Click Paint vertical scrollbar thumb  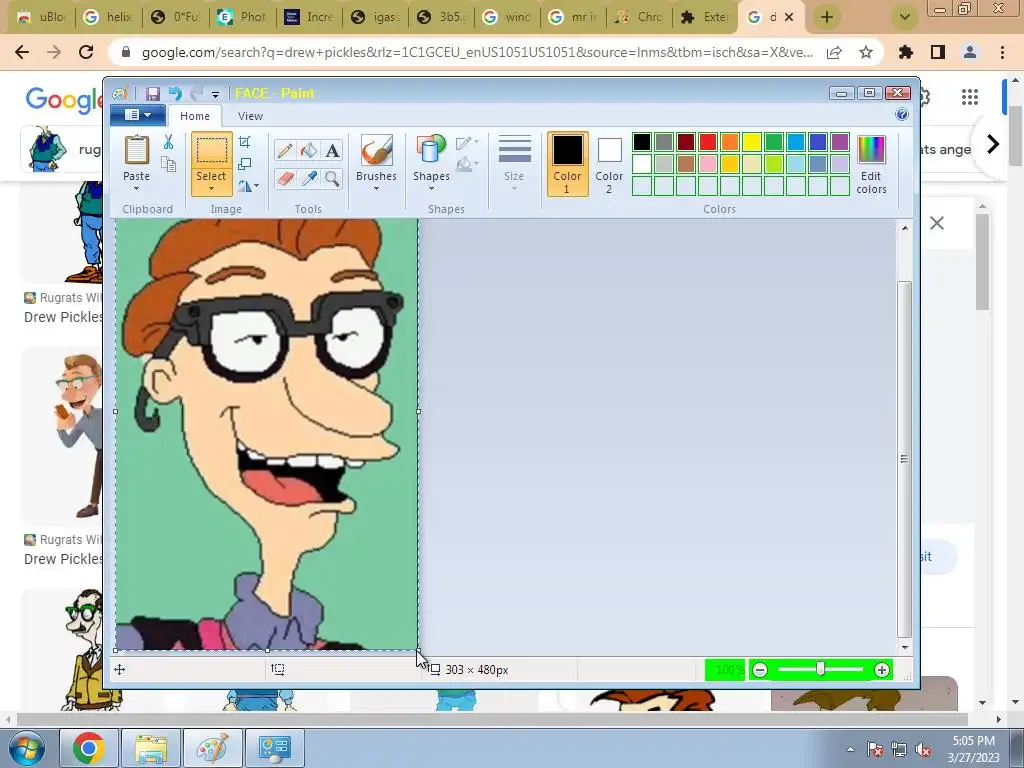(904, 459)
